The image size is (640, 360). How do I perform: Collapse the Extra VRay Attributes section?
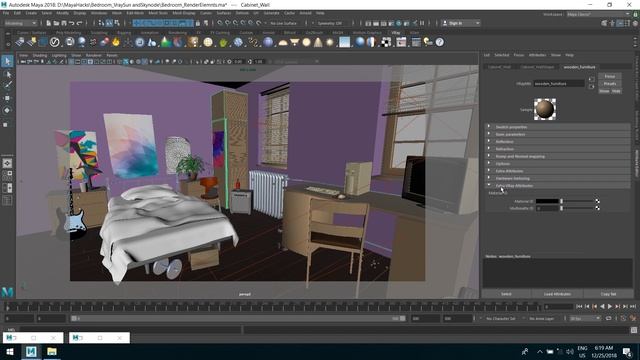click(x=557, y=186)
